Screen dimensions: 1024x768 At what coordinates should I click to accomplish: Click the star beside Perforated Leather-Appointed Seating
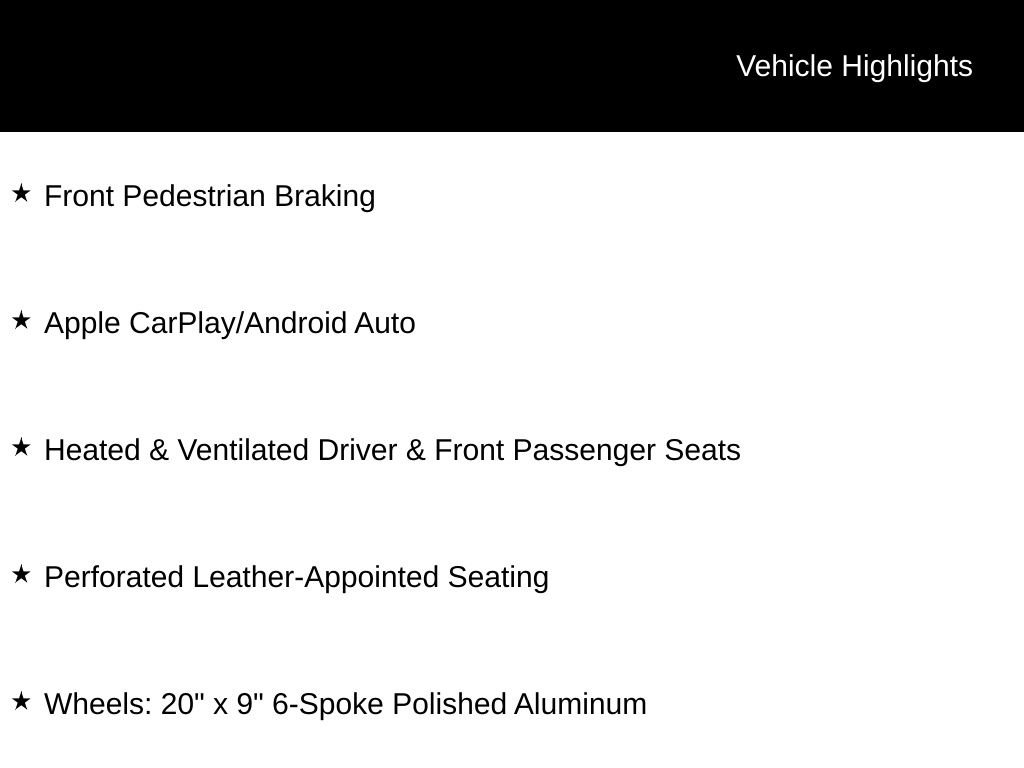tap(21, 574)
